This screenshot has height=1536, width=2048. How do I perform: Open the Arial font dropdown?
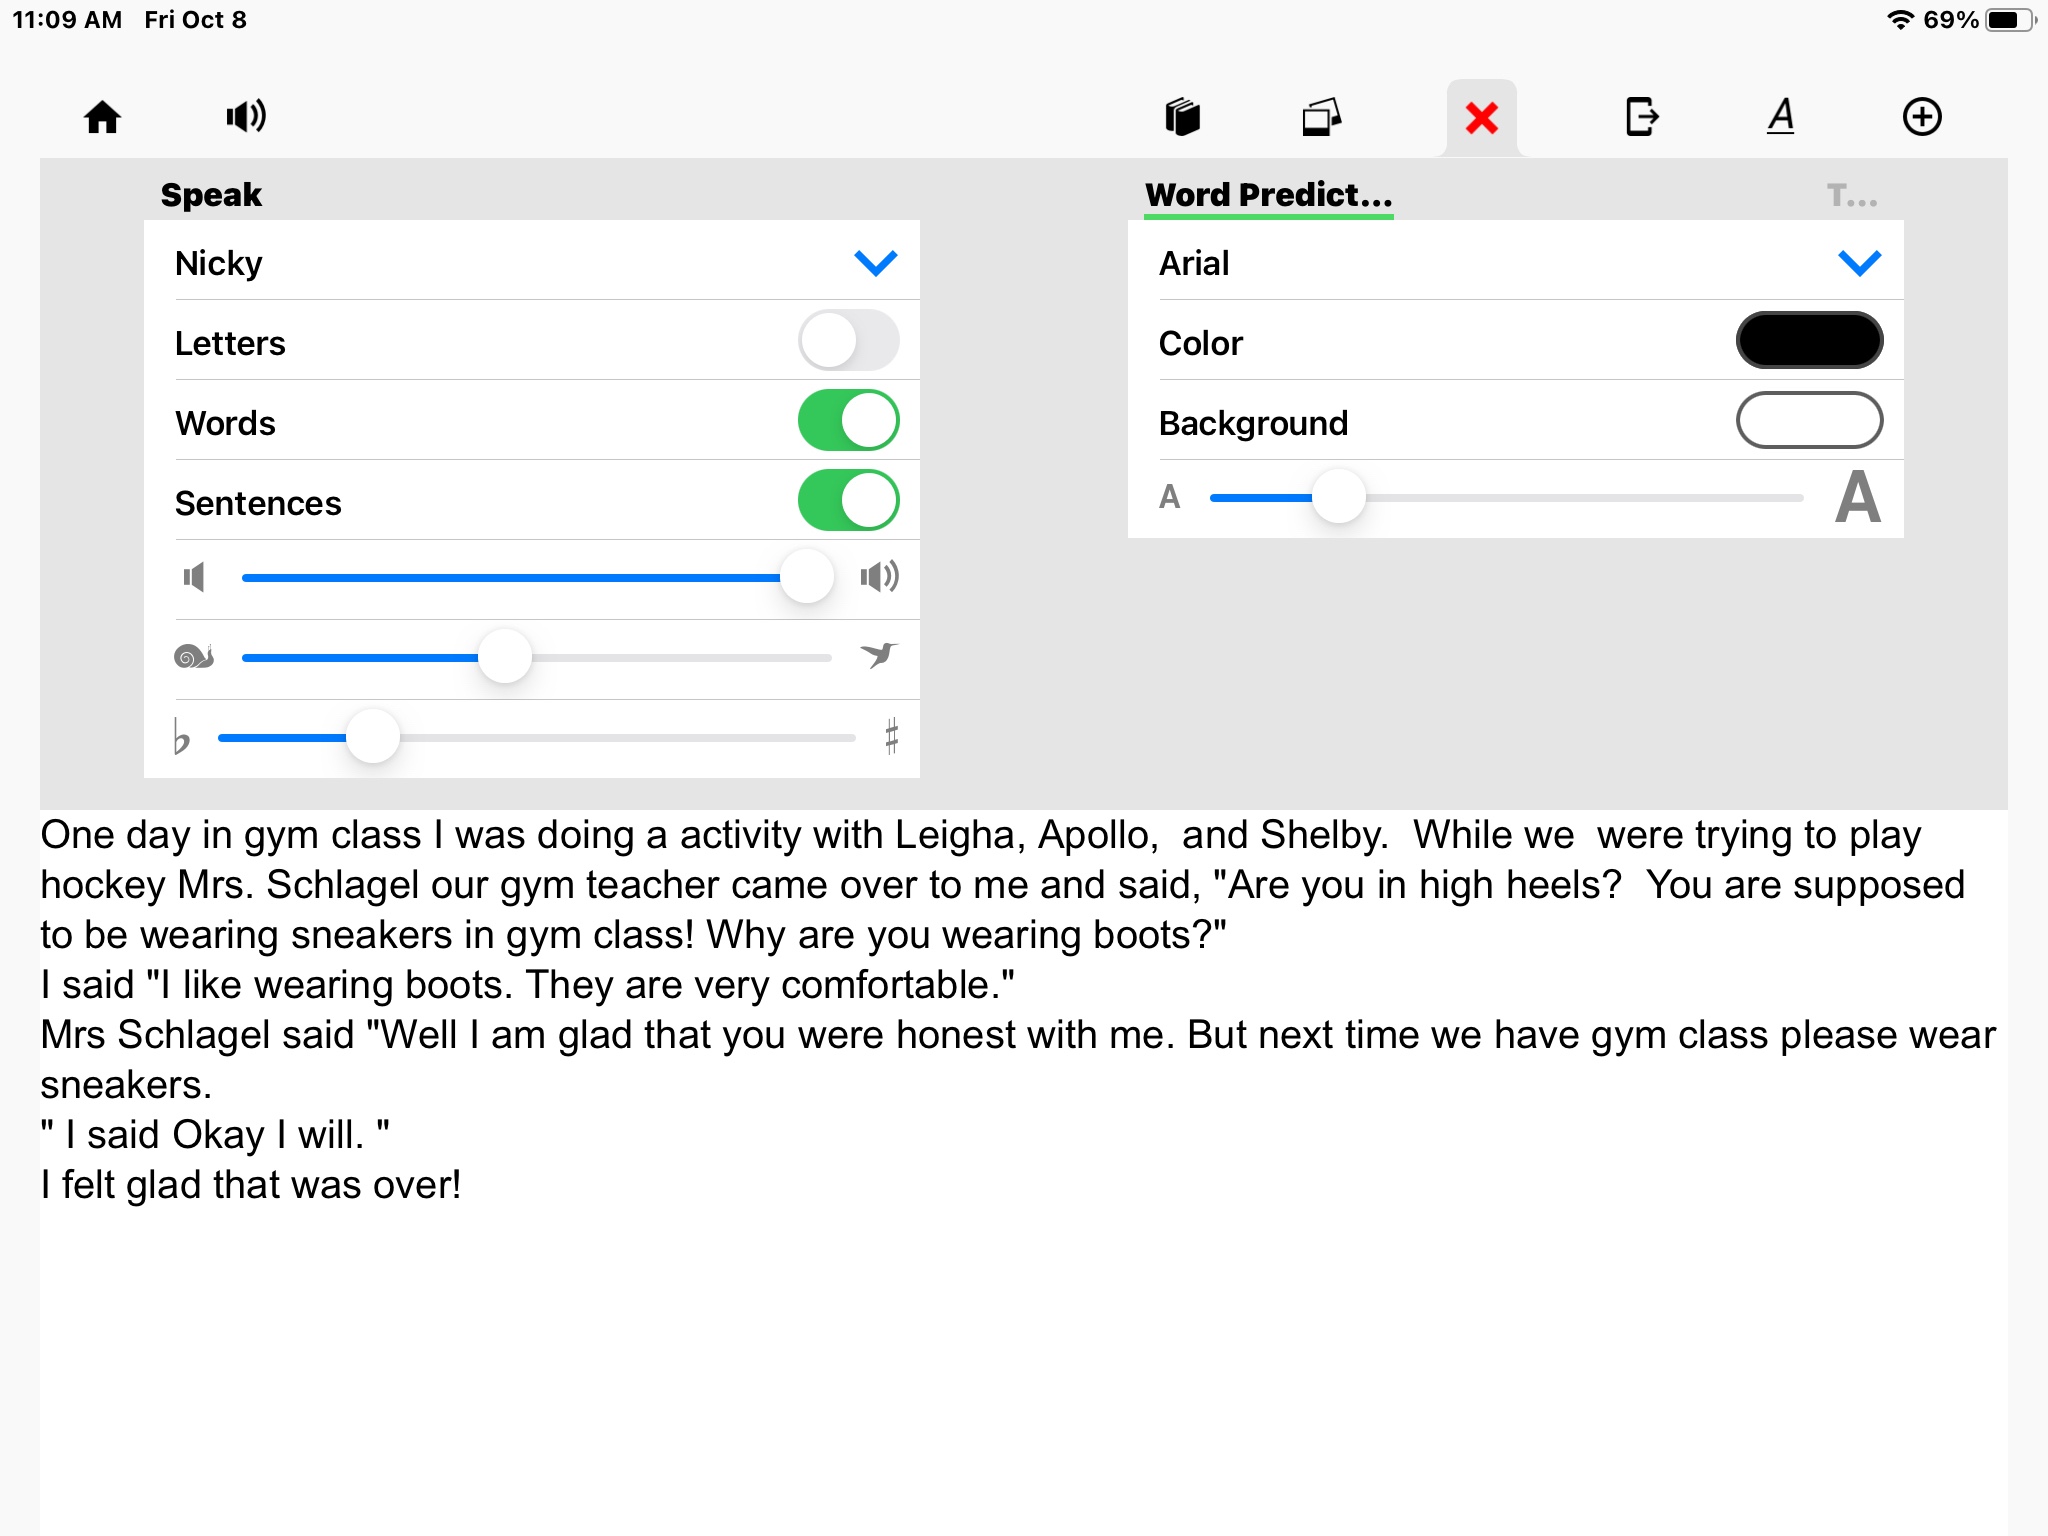click(1859, 263)
